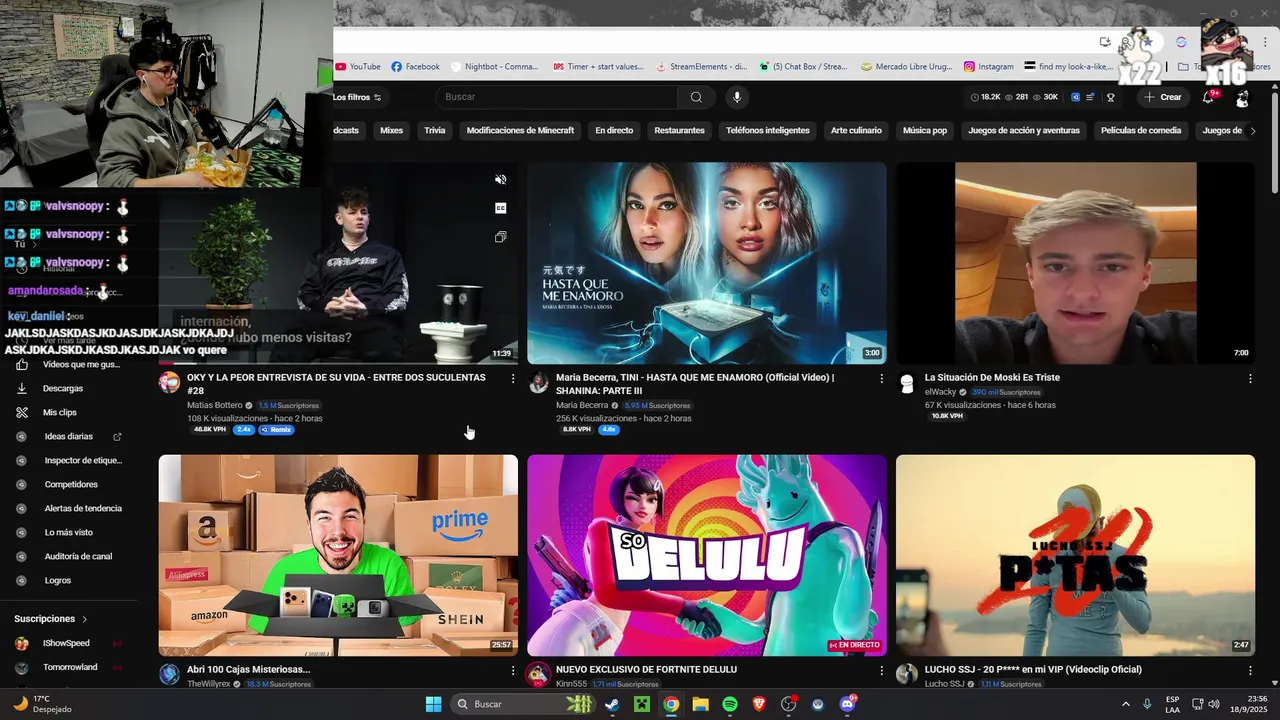Image resolution: width=1280 pixels, height=720 pixels.
Task: Open the So Delulu Fortnite thumbnail
Action: 706,555
